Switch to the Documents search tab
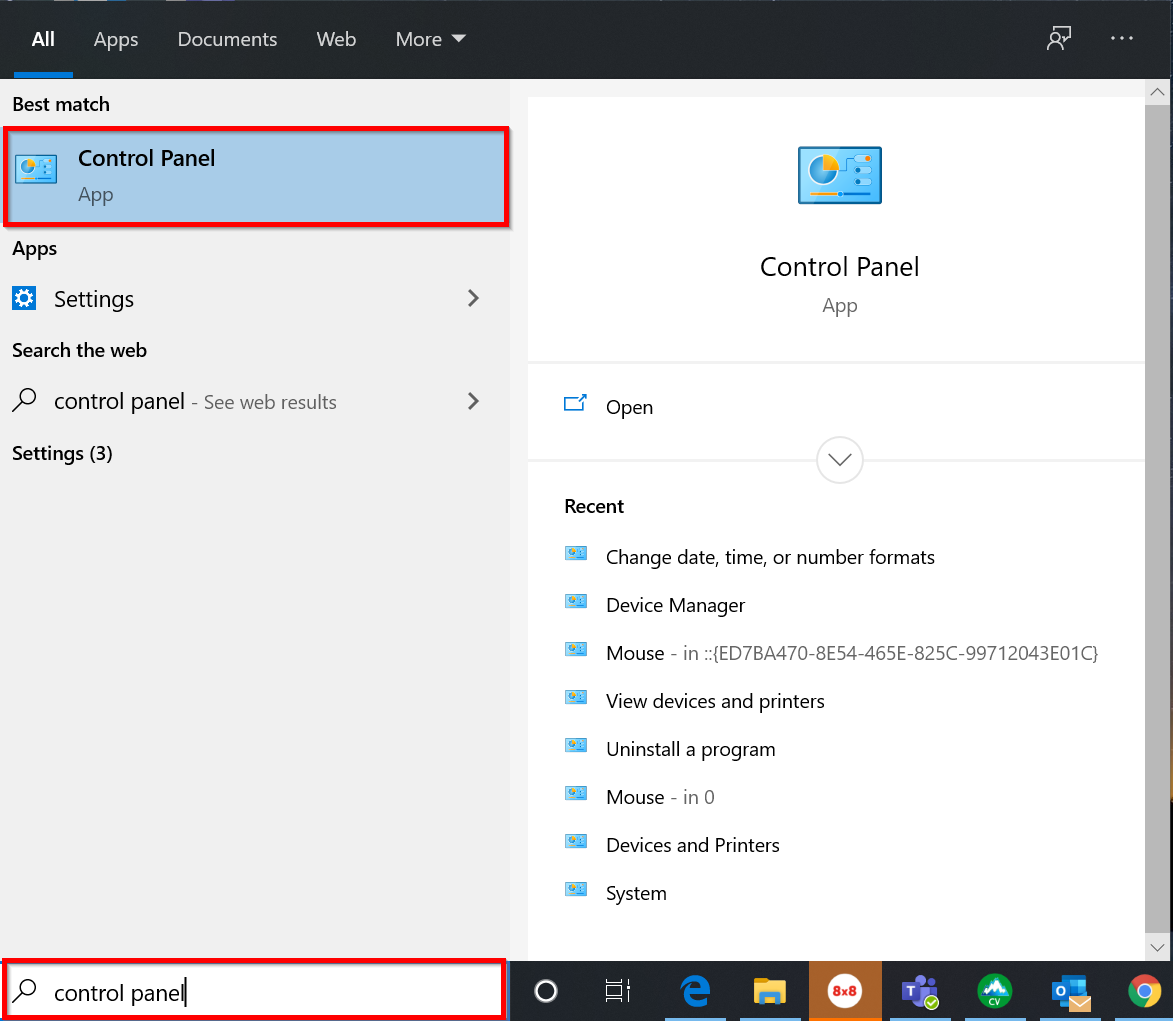This screenshot has height=1021, width=1173. pos(227,39)
